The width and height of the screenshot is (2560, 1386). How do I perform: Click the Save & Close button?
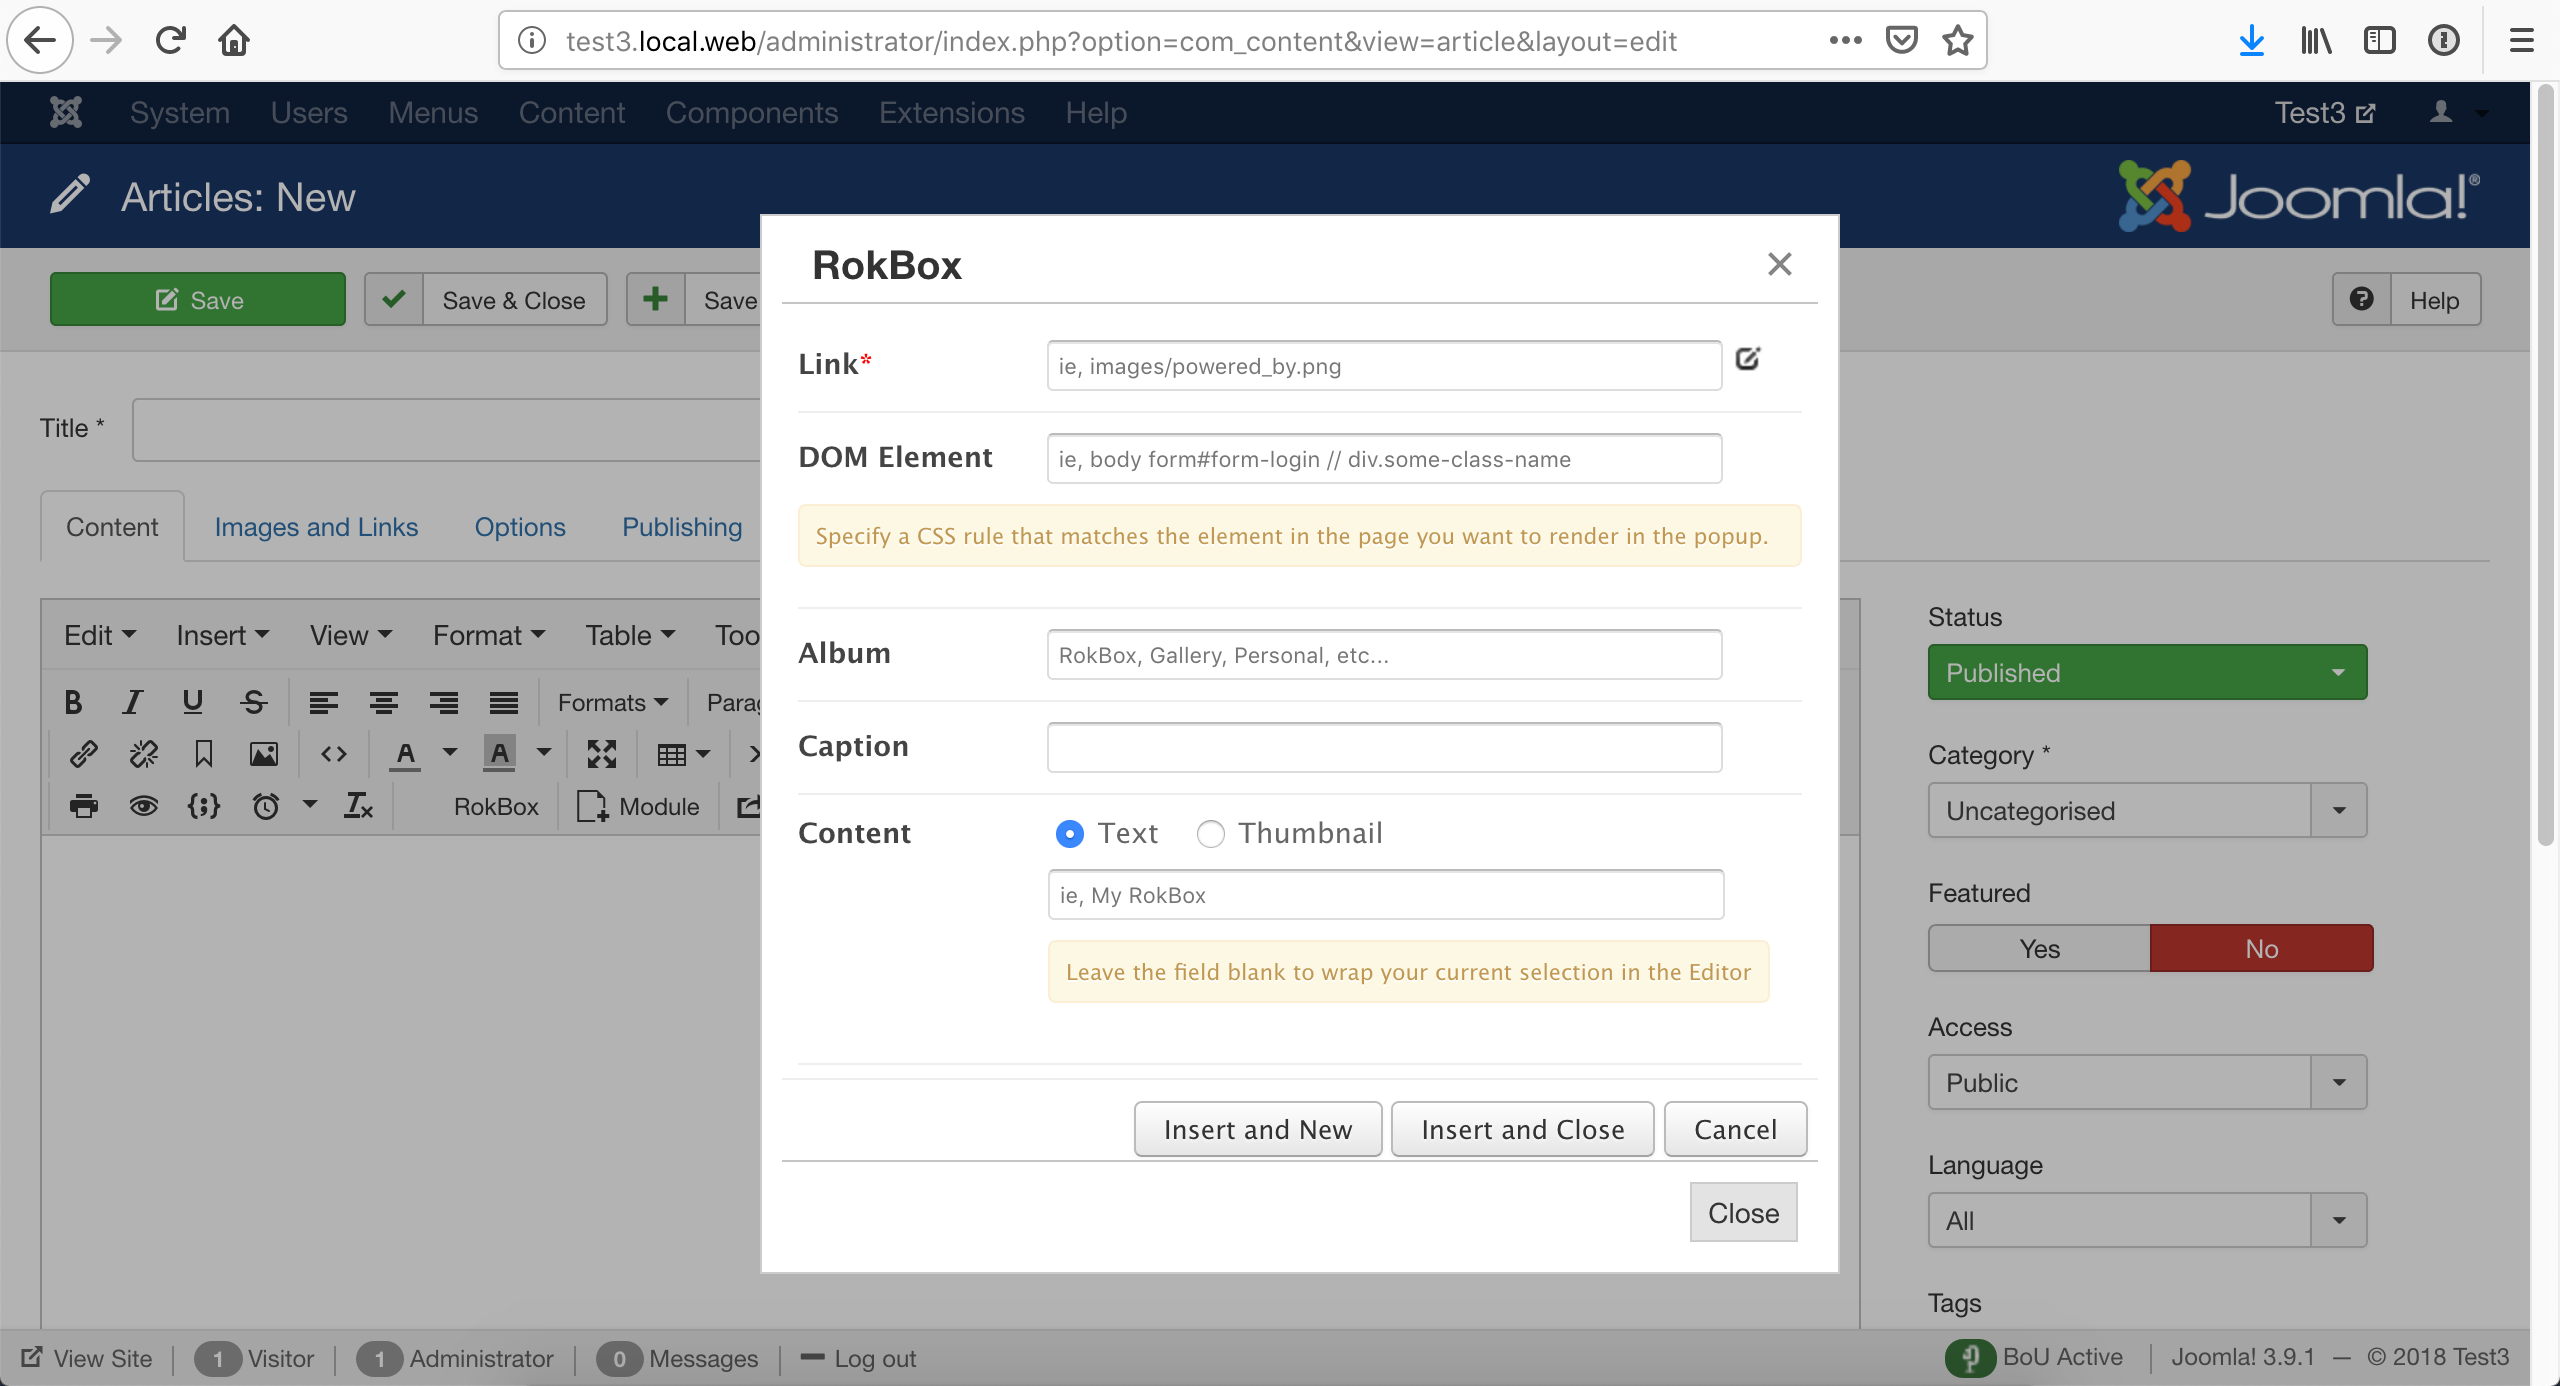(x=486, y=299)
